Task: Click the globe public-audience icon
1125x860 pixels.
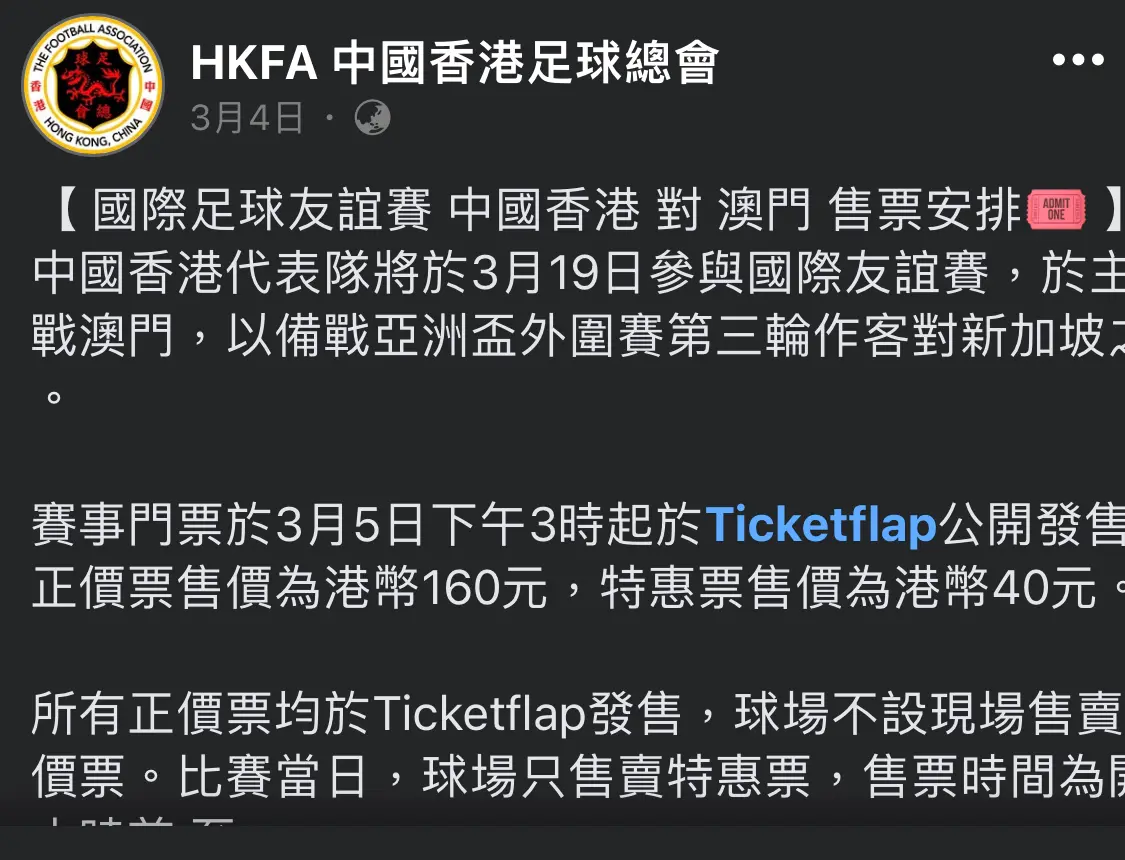Action: point(373,118)
